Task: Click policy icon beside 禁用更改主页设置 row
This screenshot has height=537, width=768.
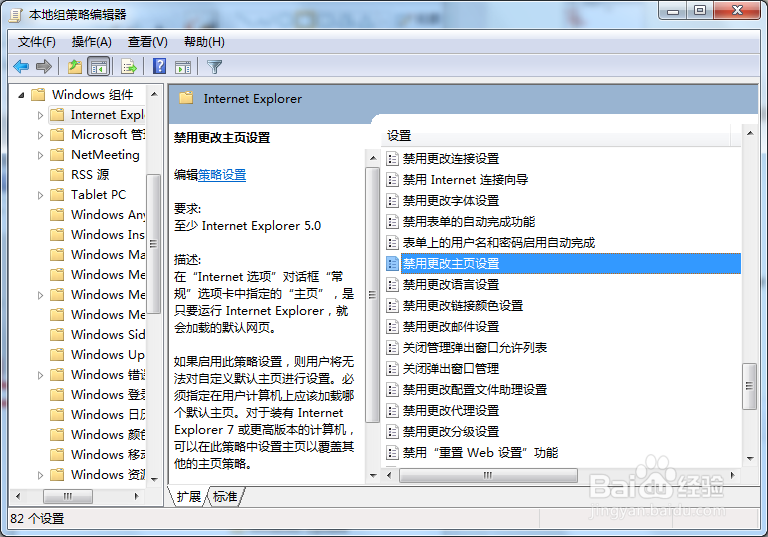Action: [x=392, y=264]
